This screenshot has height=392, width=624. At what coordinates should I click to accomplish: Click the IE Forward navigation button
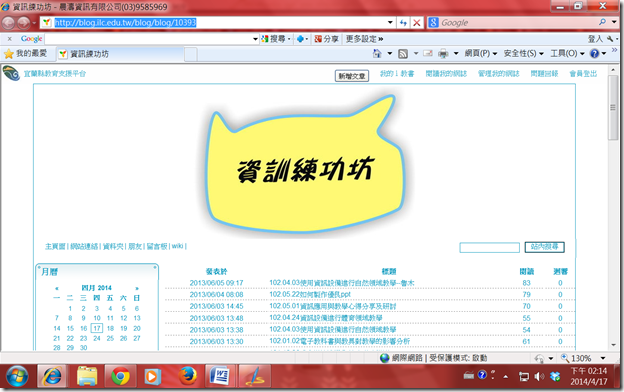[24, 23]
